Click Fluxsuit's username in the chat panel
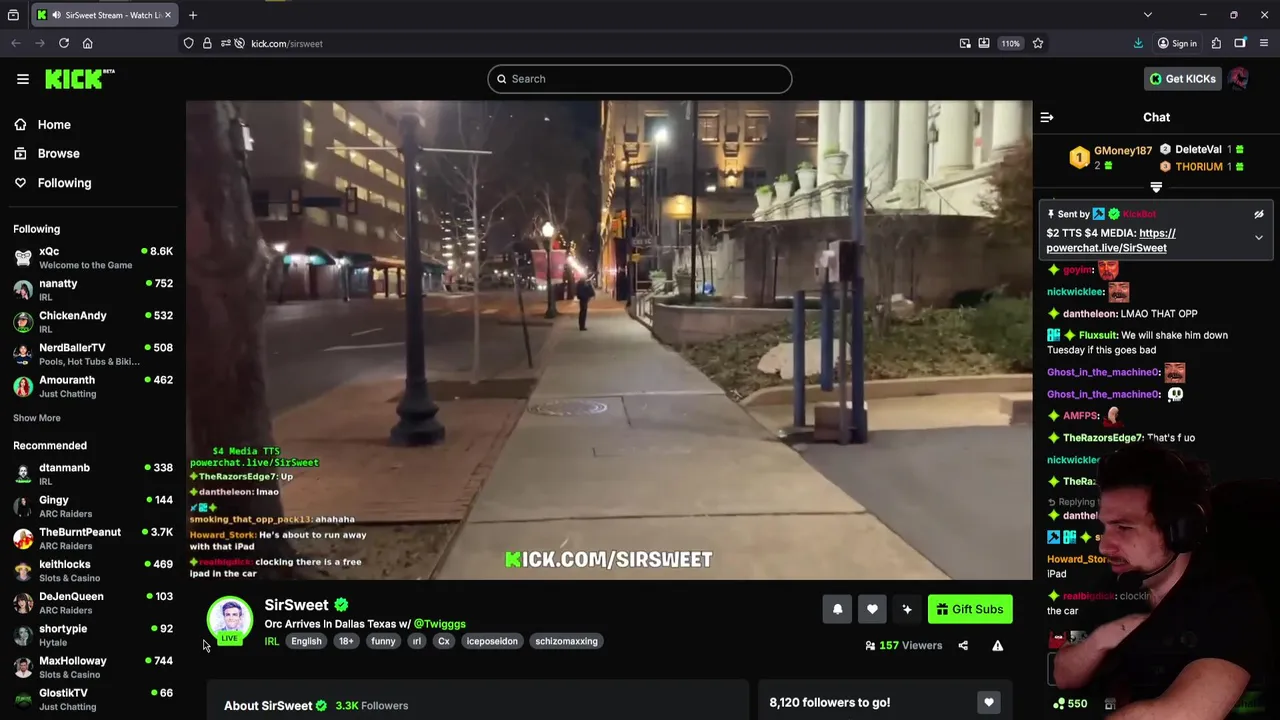The width and height of the screenshot is (1280, 720). click(1098, 336)
